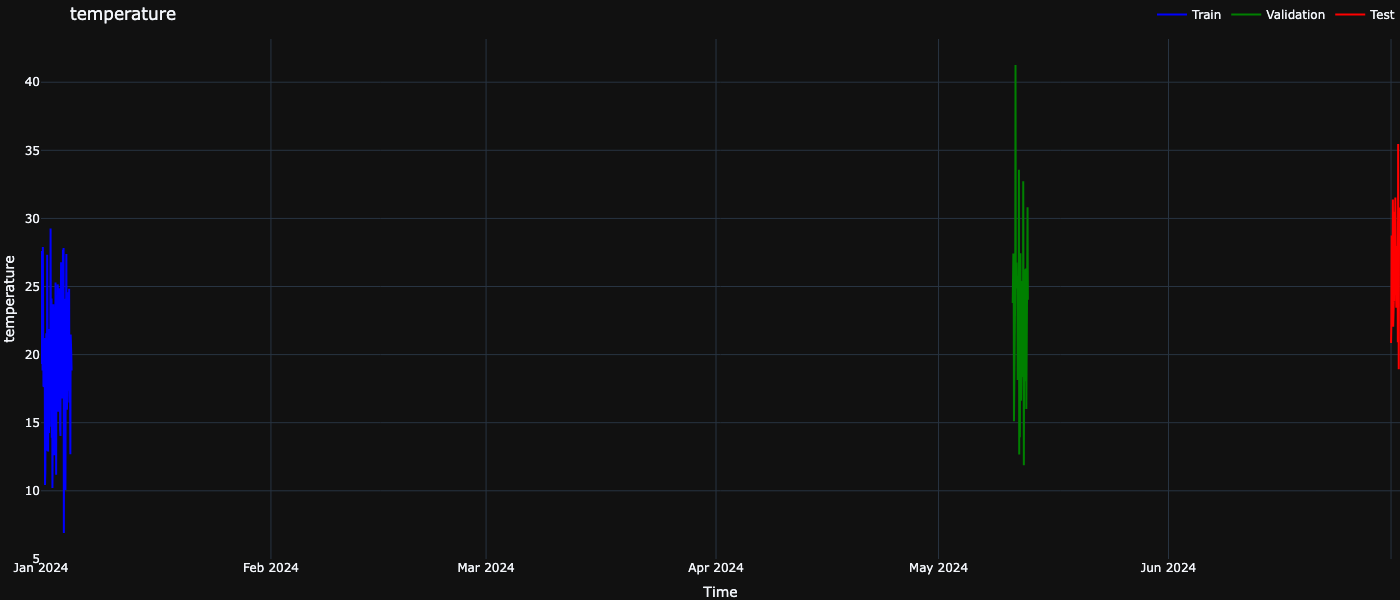Screen dimensions: 1400x600
Task: Click the '40' y-axis tick label
Action: coord(31,82)
